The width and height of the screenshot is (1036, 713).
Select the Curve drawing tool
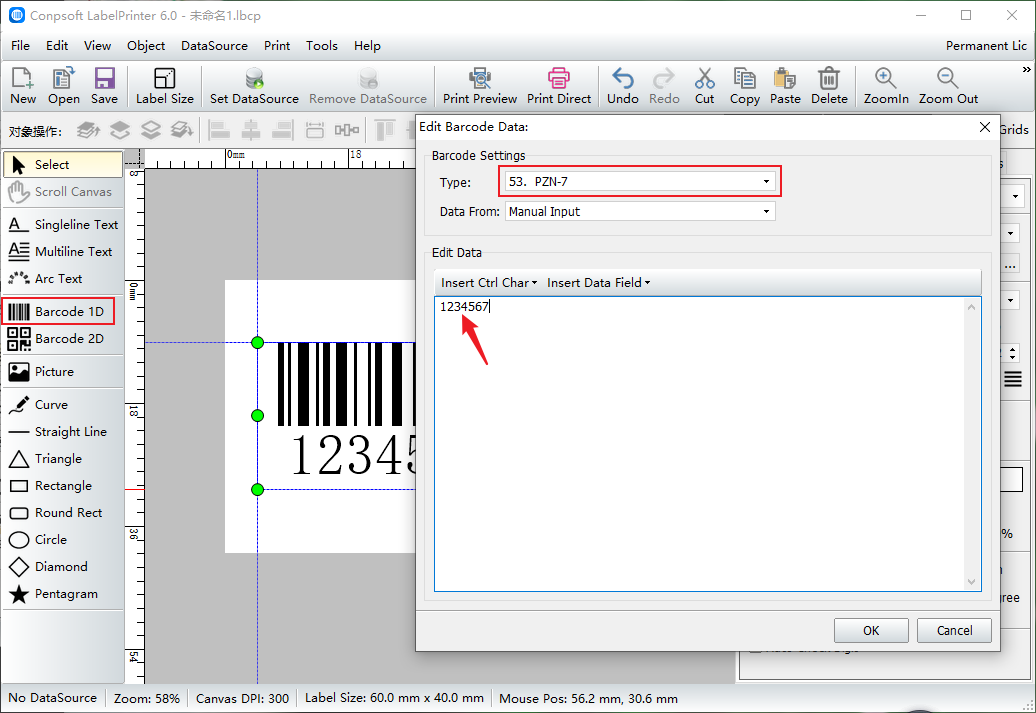click(63, 404)
